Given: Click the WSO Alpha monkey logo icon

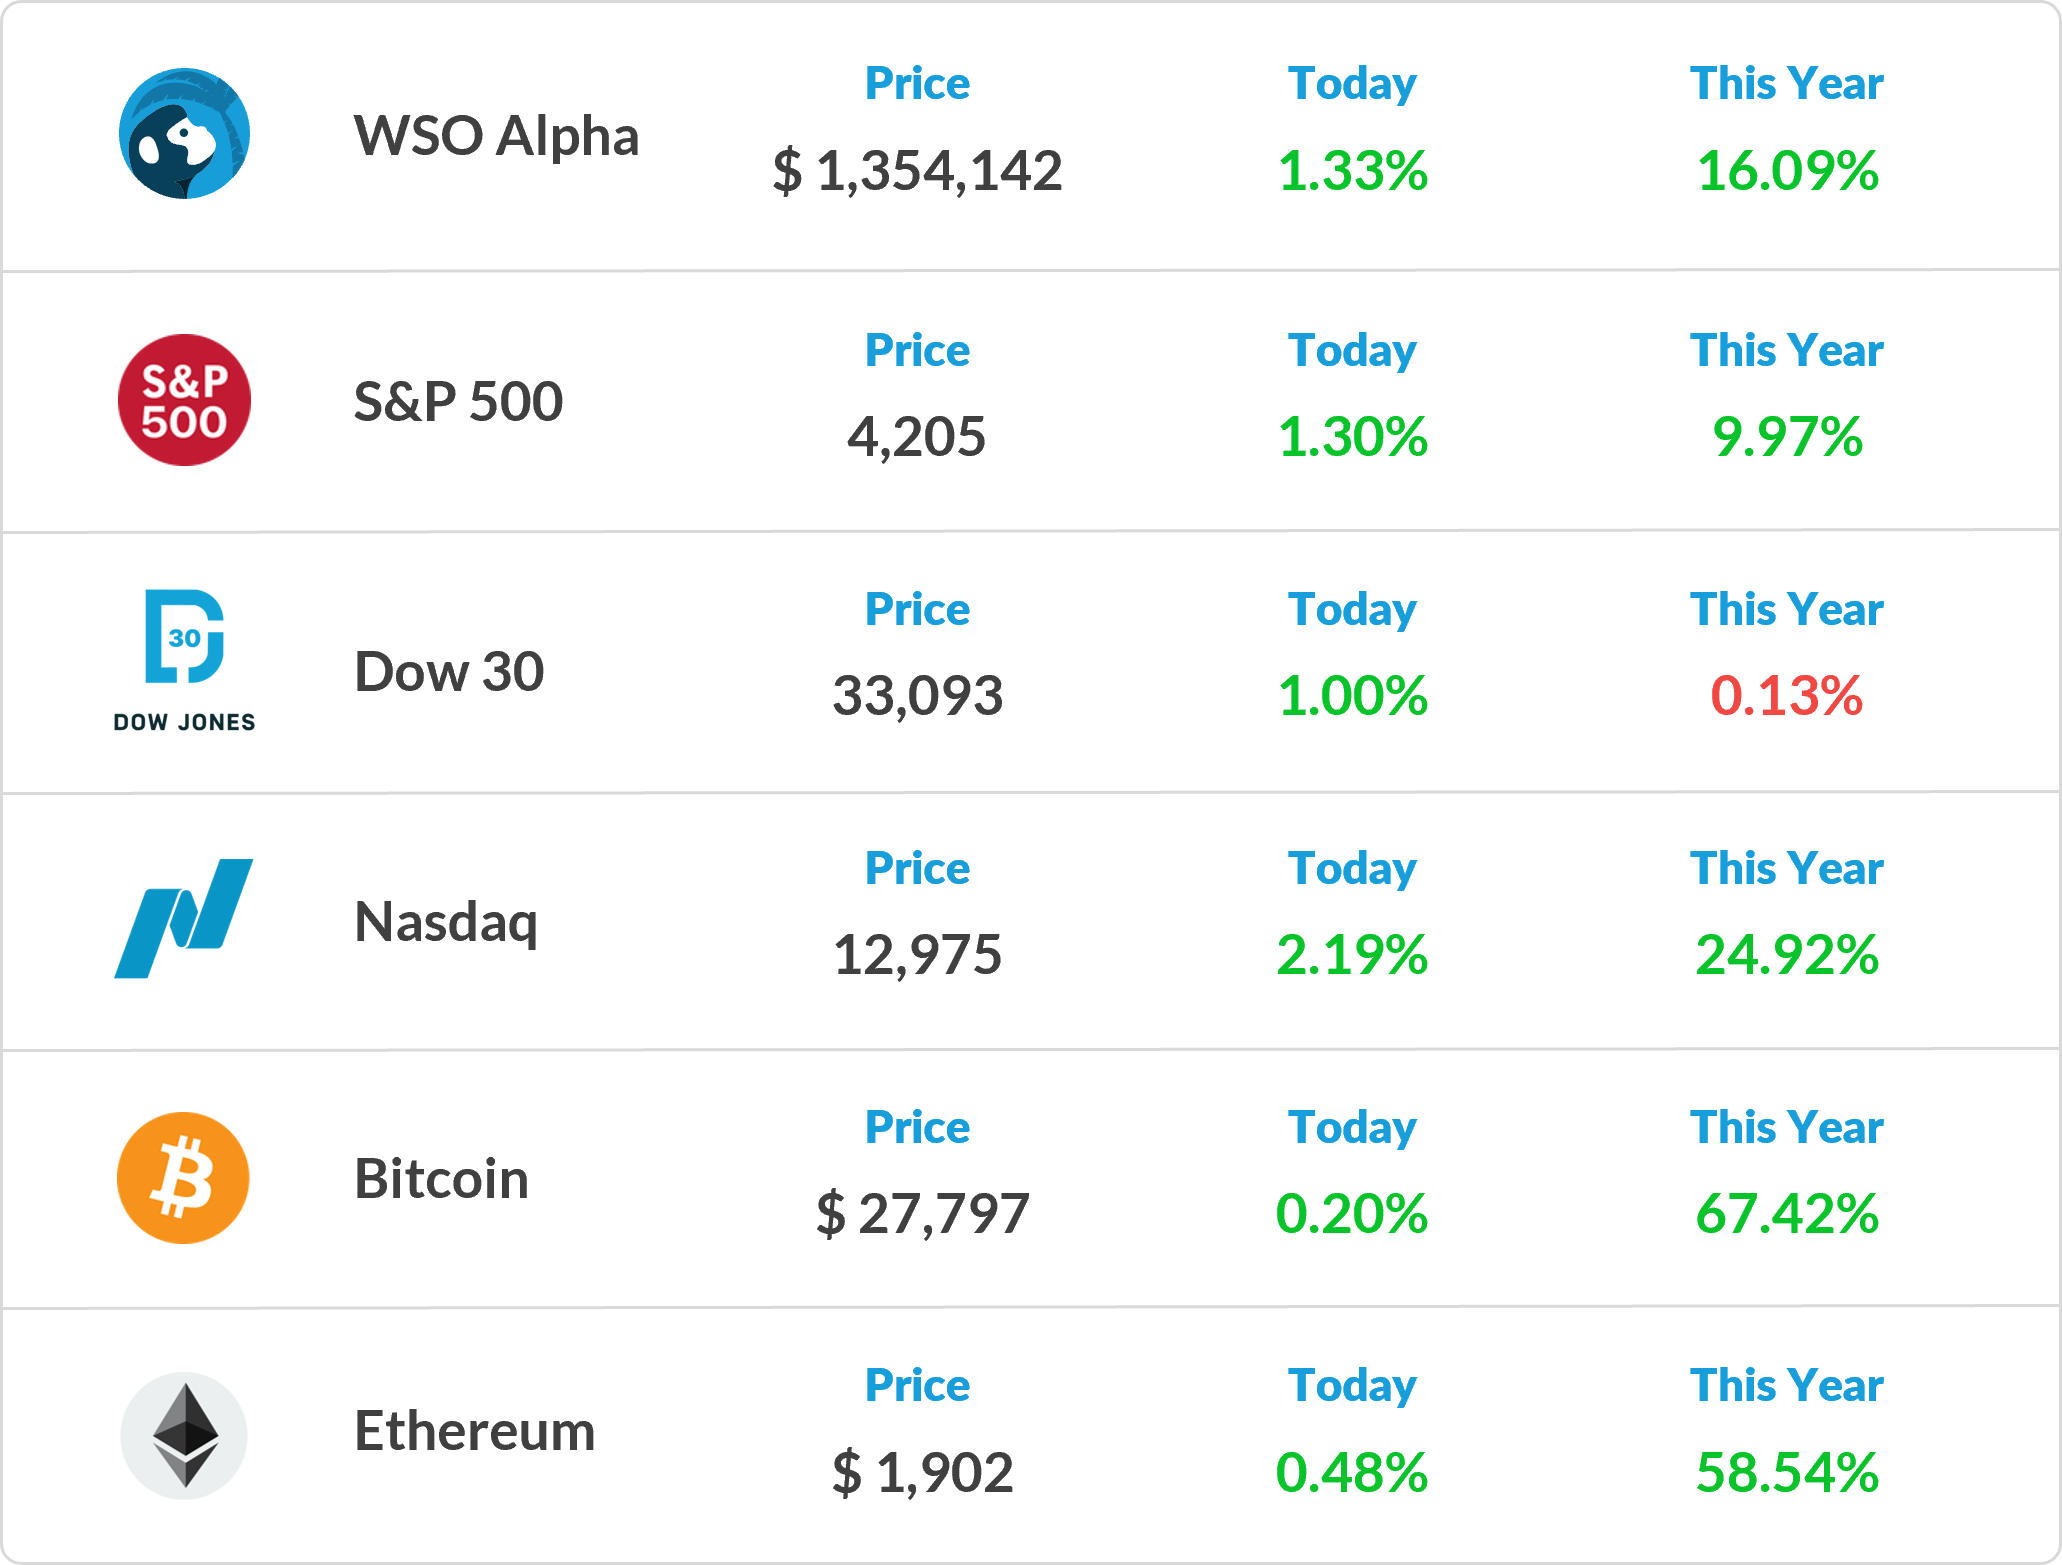Looking at the screenshot, I should [184, 134].
